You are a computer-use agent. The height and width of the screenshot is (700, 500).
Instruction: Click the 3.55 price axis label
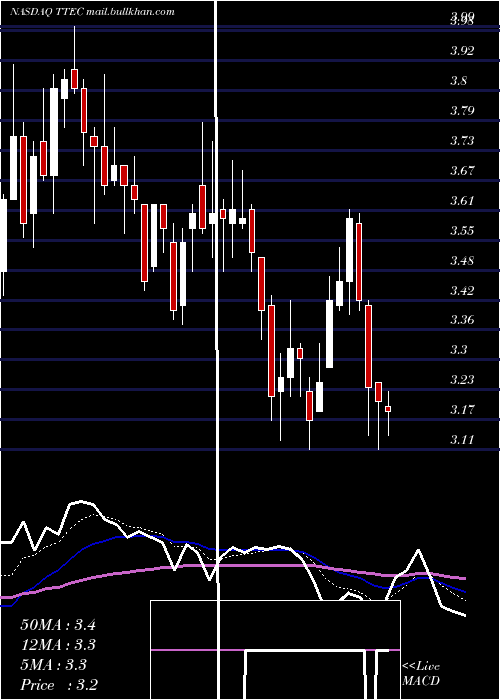(462, 230)
